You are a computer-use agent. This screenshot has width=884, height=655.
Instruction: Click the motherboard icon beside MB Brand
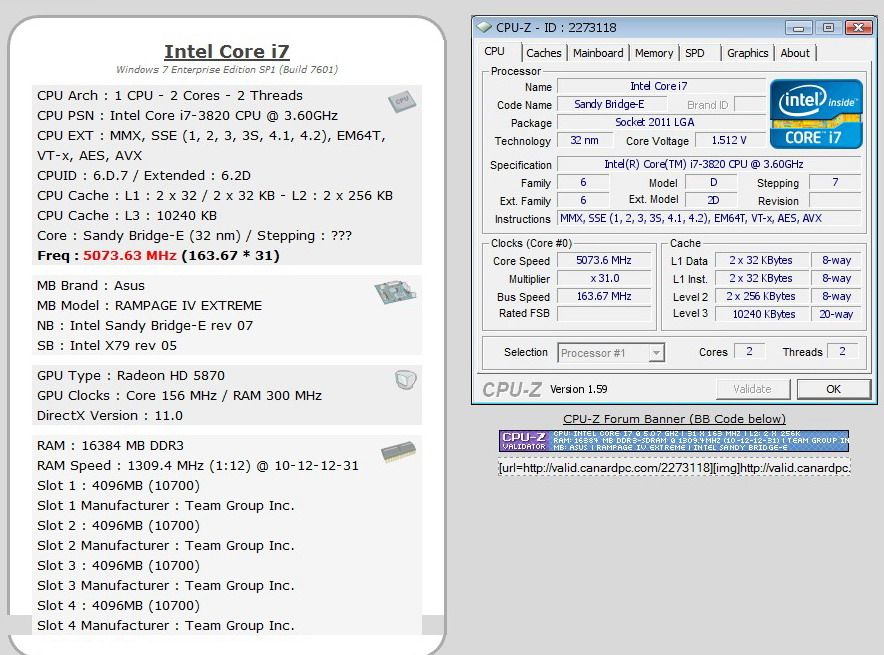click(395, 292)
